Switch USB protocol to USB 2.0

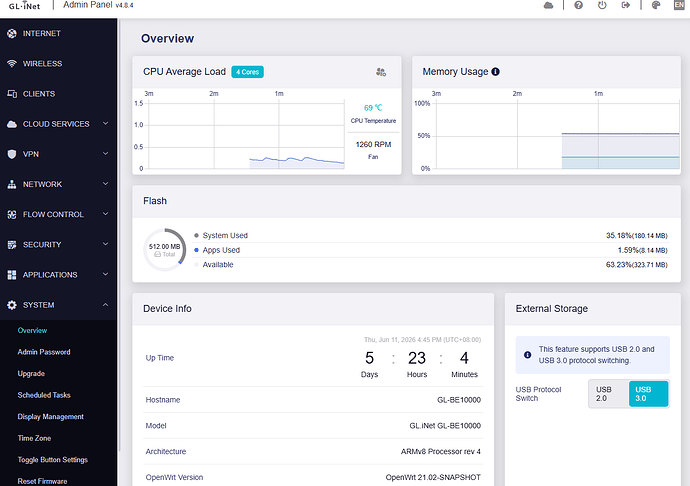coord(609,394)
